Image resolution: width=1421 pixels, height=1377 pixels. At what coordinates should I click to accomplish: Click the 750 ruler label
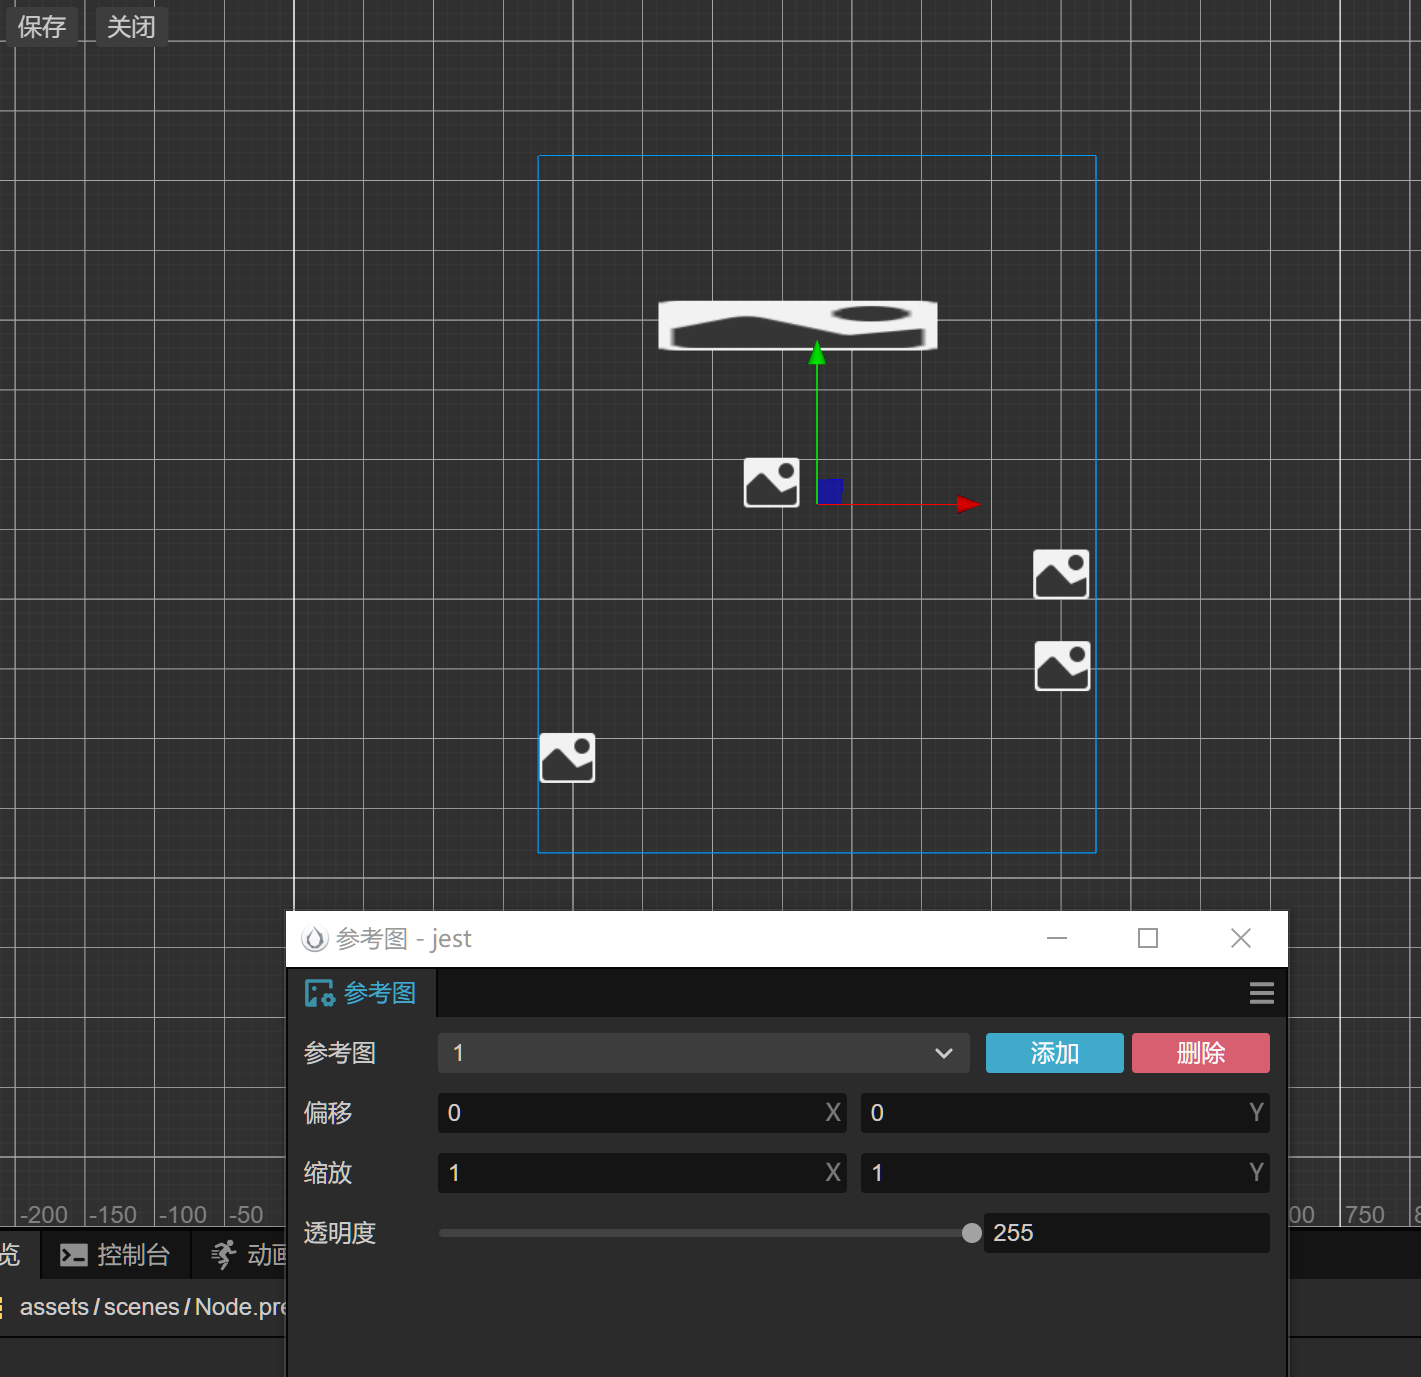click(x=1365, y=1214)
